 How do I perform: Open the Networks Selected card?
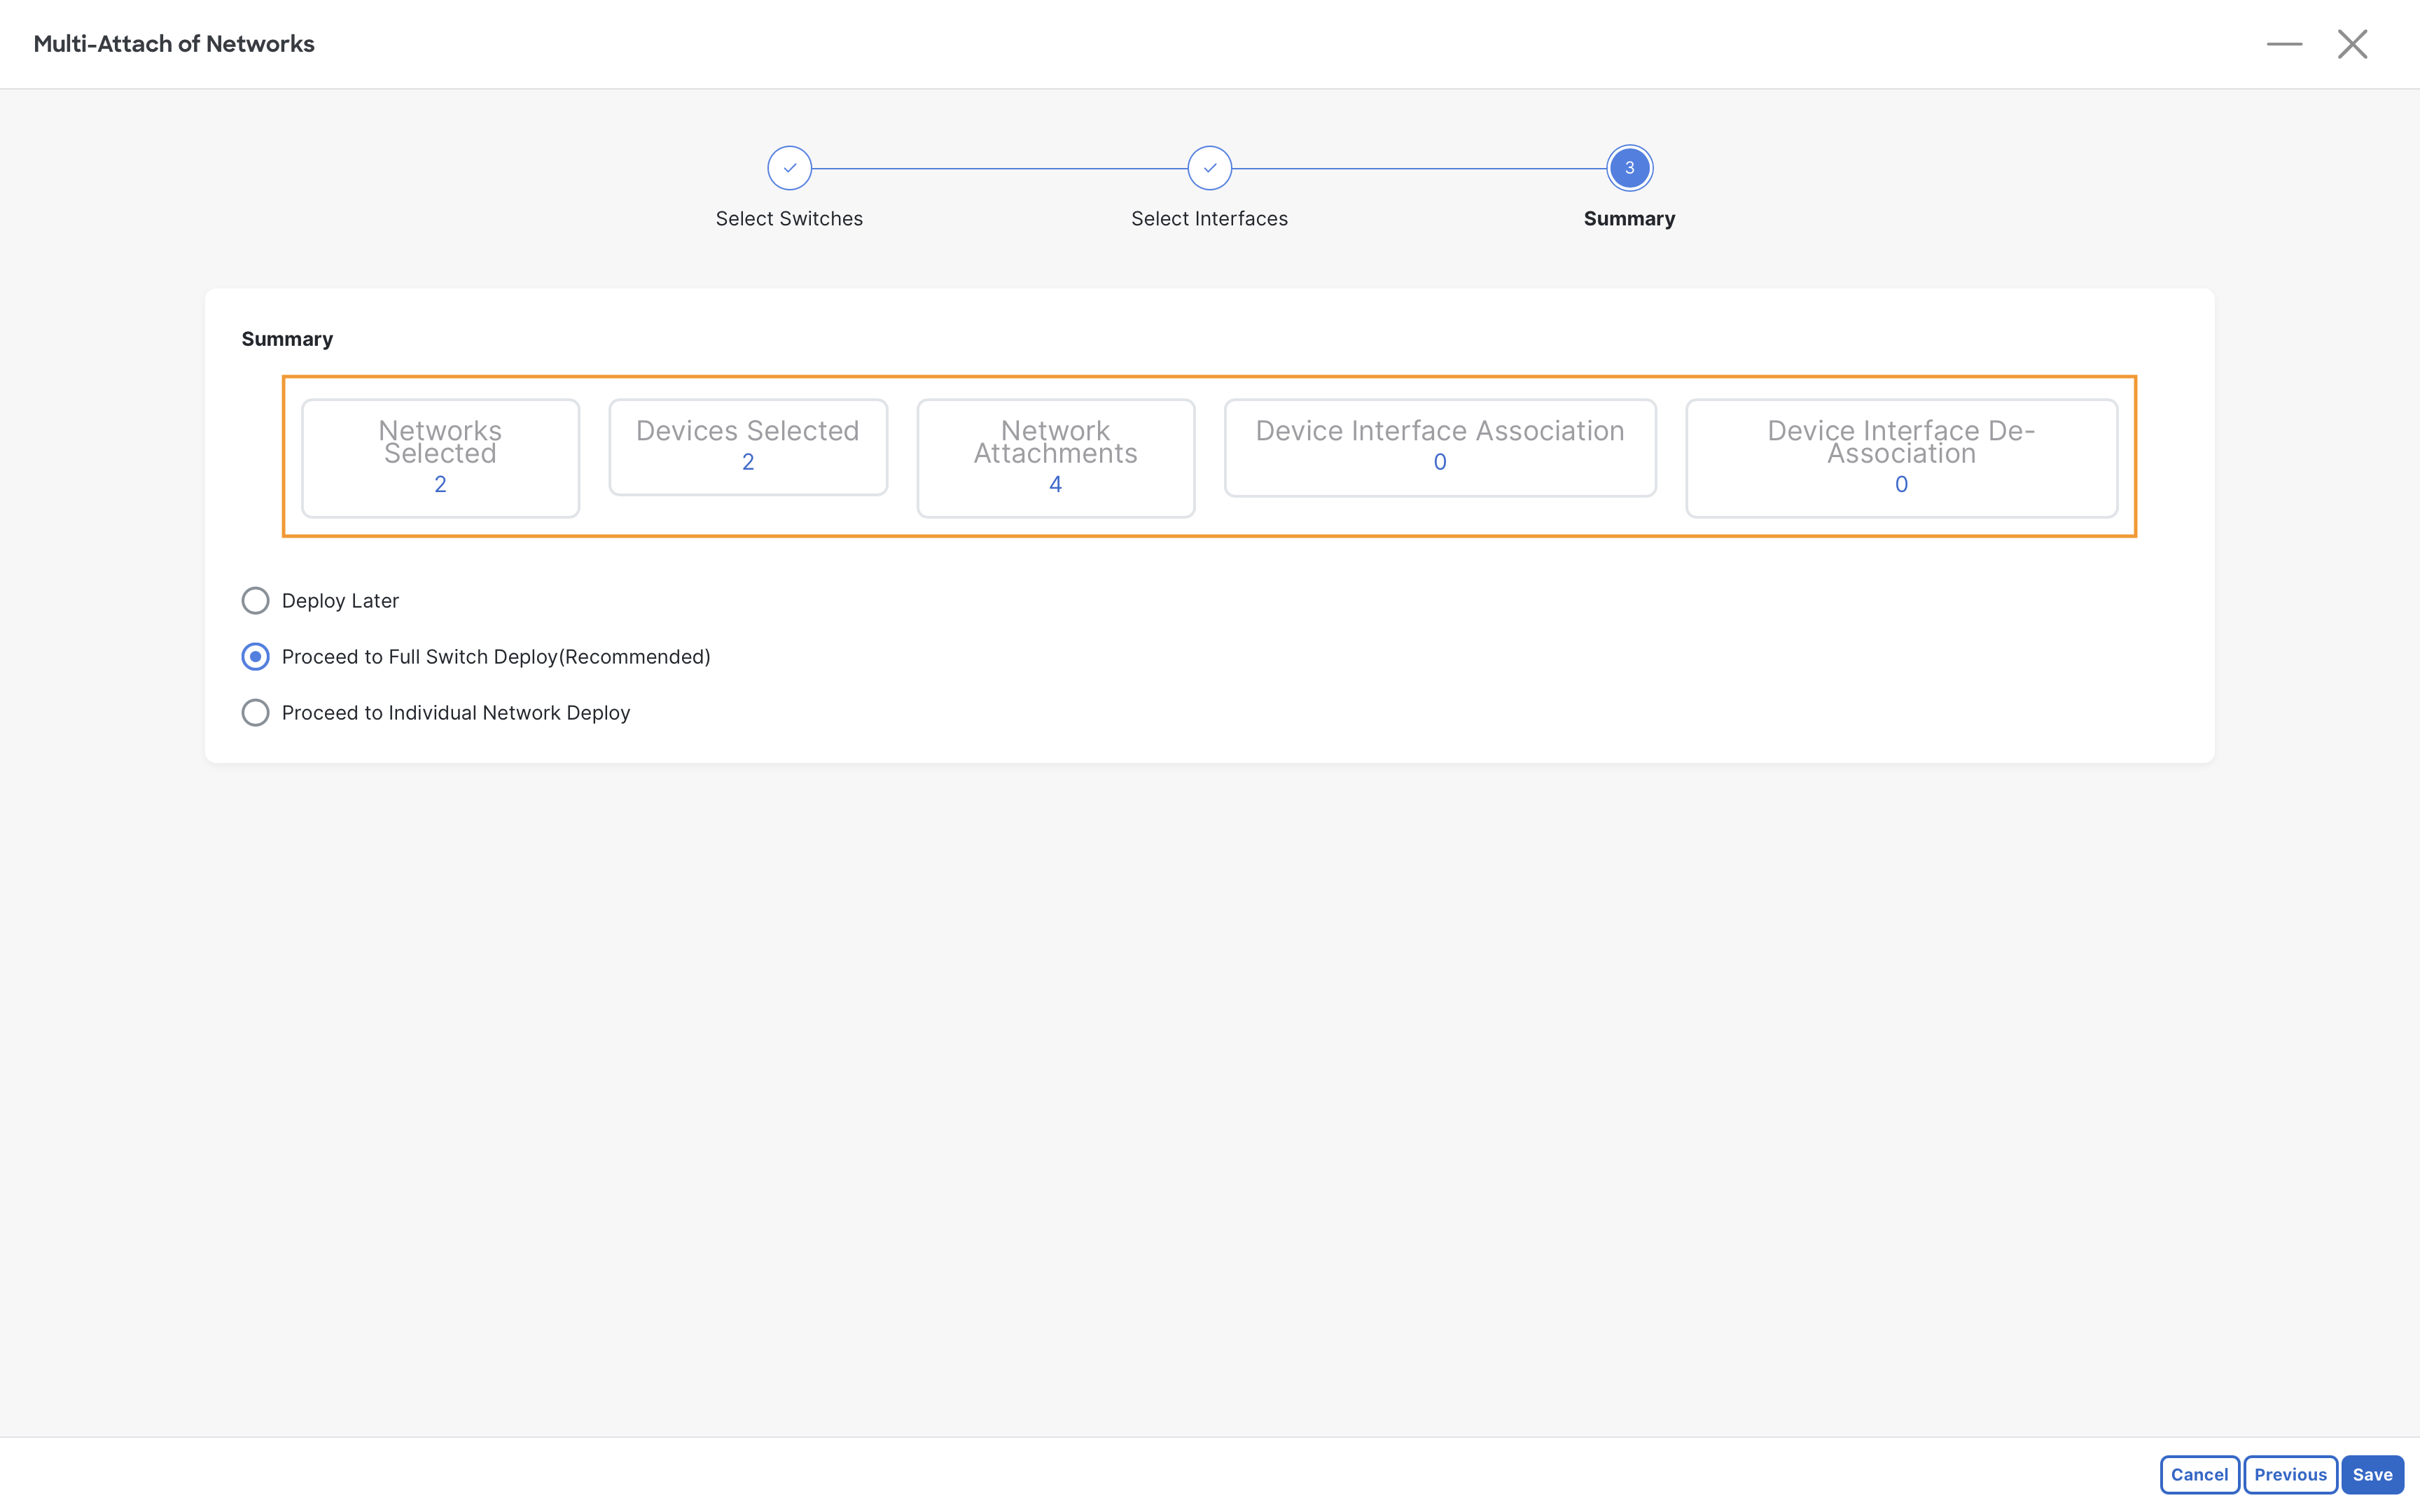[x=440, y=458]
